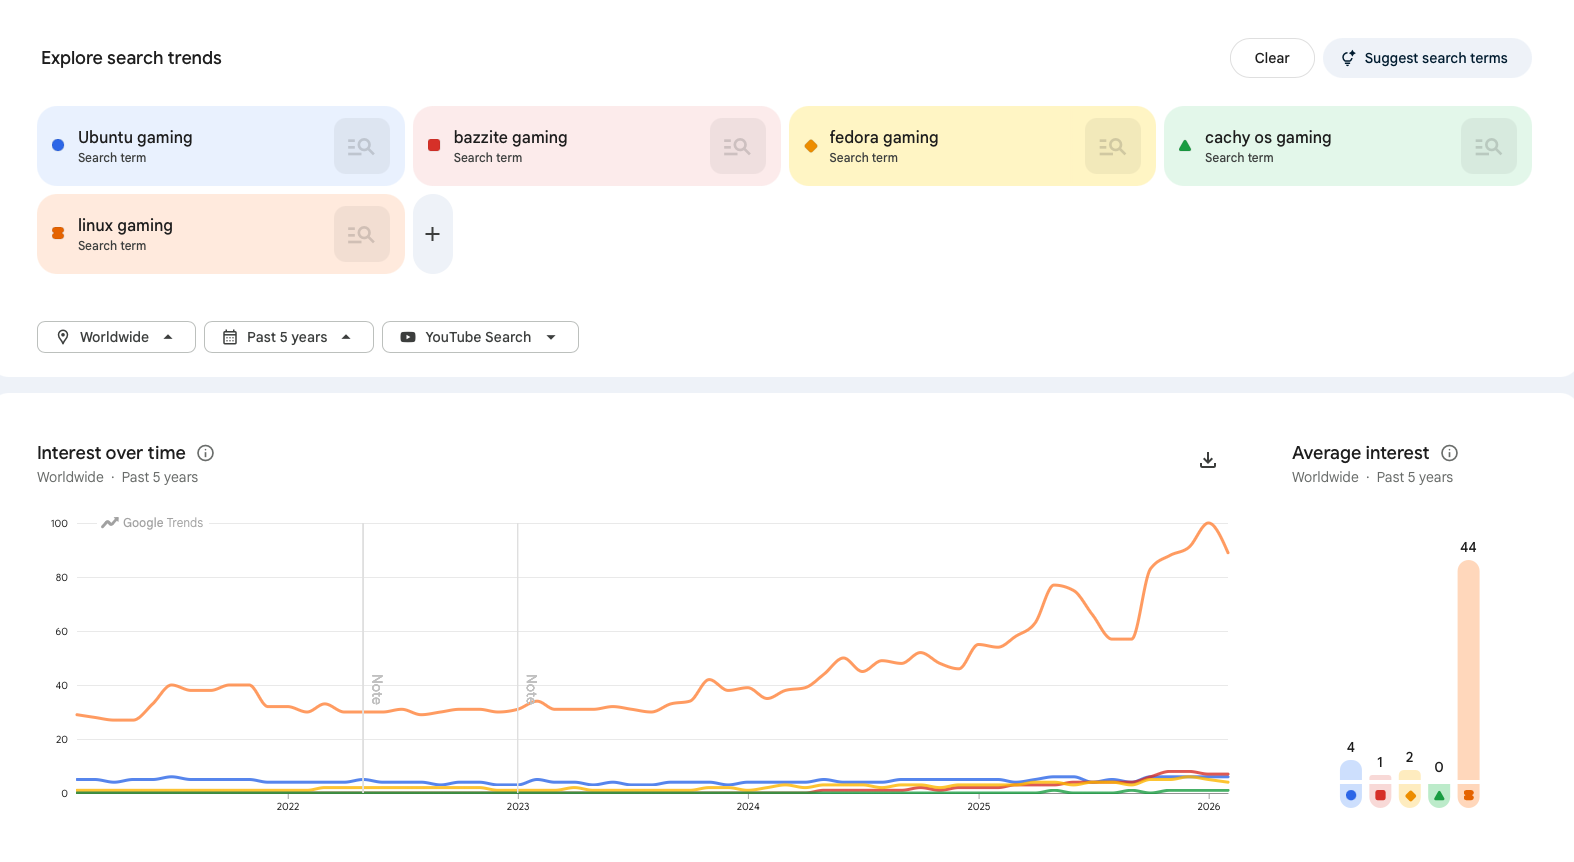This screenshot has width=1574, height=862.
Task: Click the explore icon on cachy os gaming card
Action: 1488,146
